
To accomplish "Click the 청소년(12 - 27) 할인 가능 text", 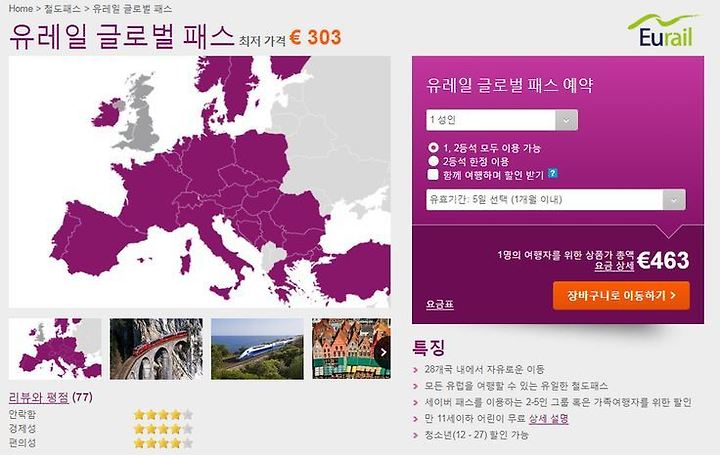I will (x=477, y=435).
